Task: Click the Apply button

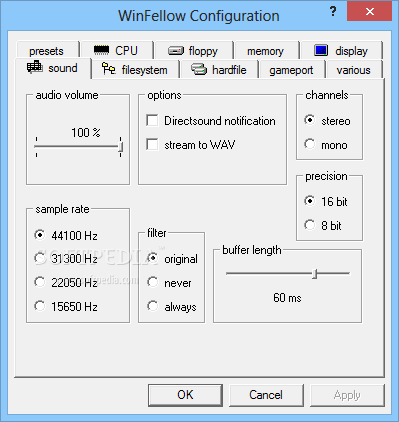Action: 347,395
